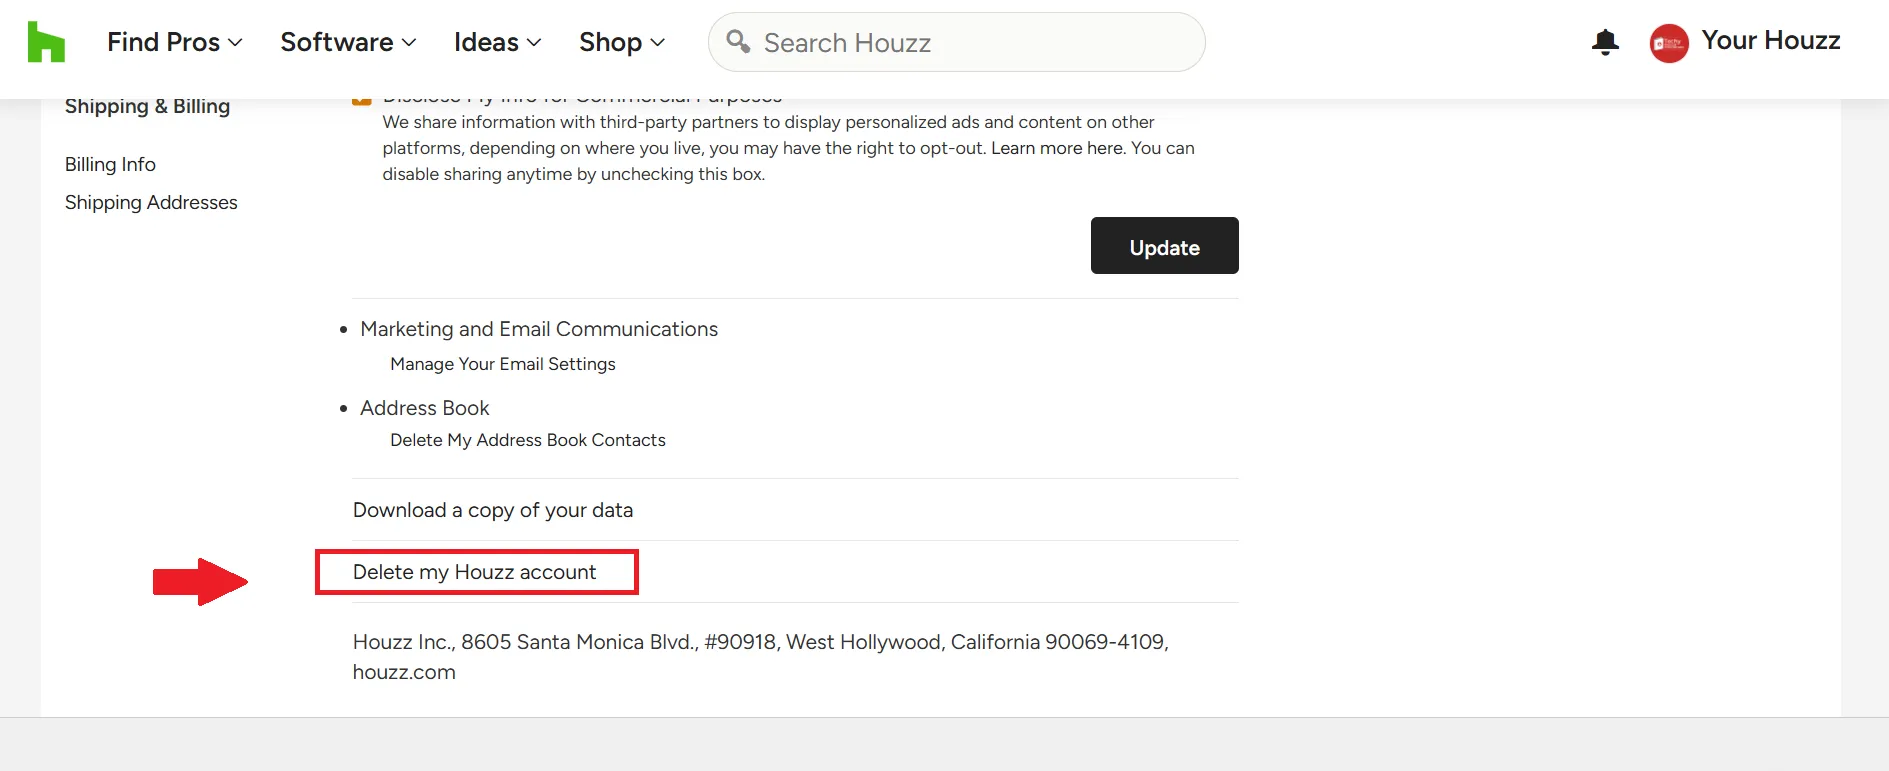Select Billing Info in the sidebar
Image resolution: width=1889 pixels, height=771 pixels.
pyautogui.click(x=110, y=164)
